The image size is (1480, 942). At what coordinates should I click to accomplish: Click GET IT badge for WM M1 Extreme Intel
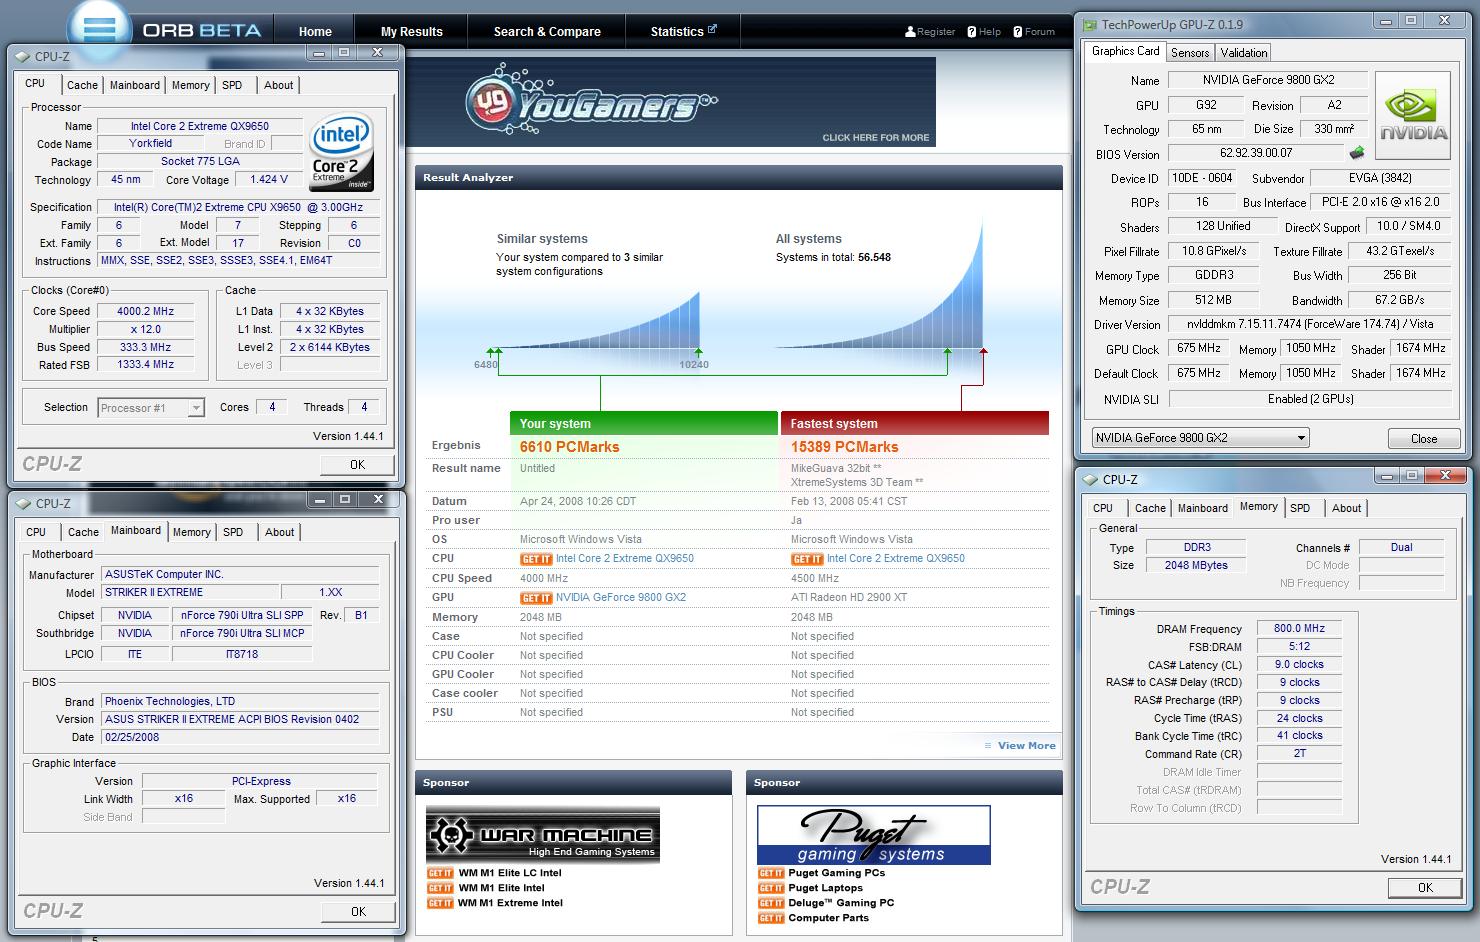tap(440, 903)
